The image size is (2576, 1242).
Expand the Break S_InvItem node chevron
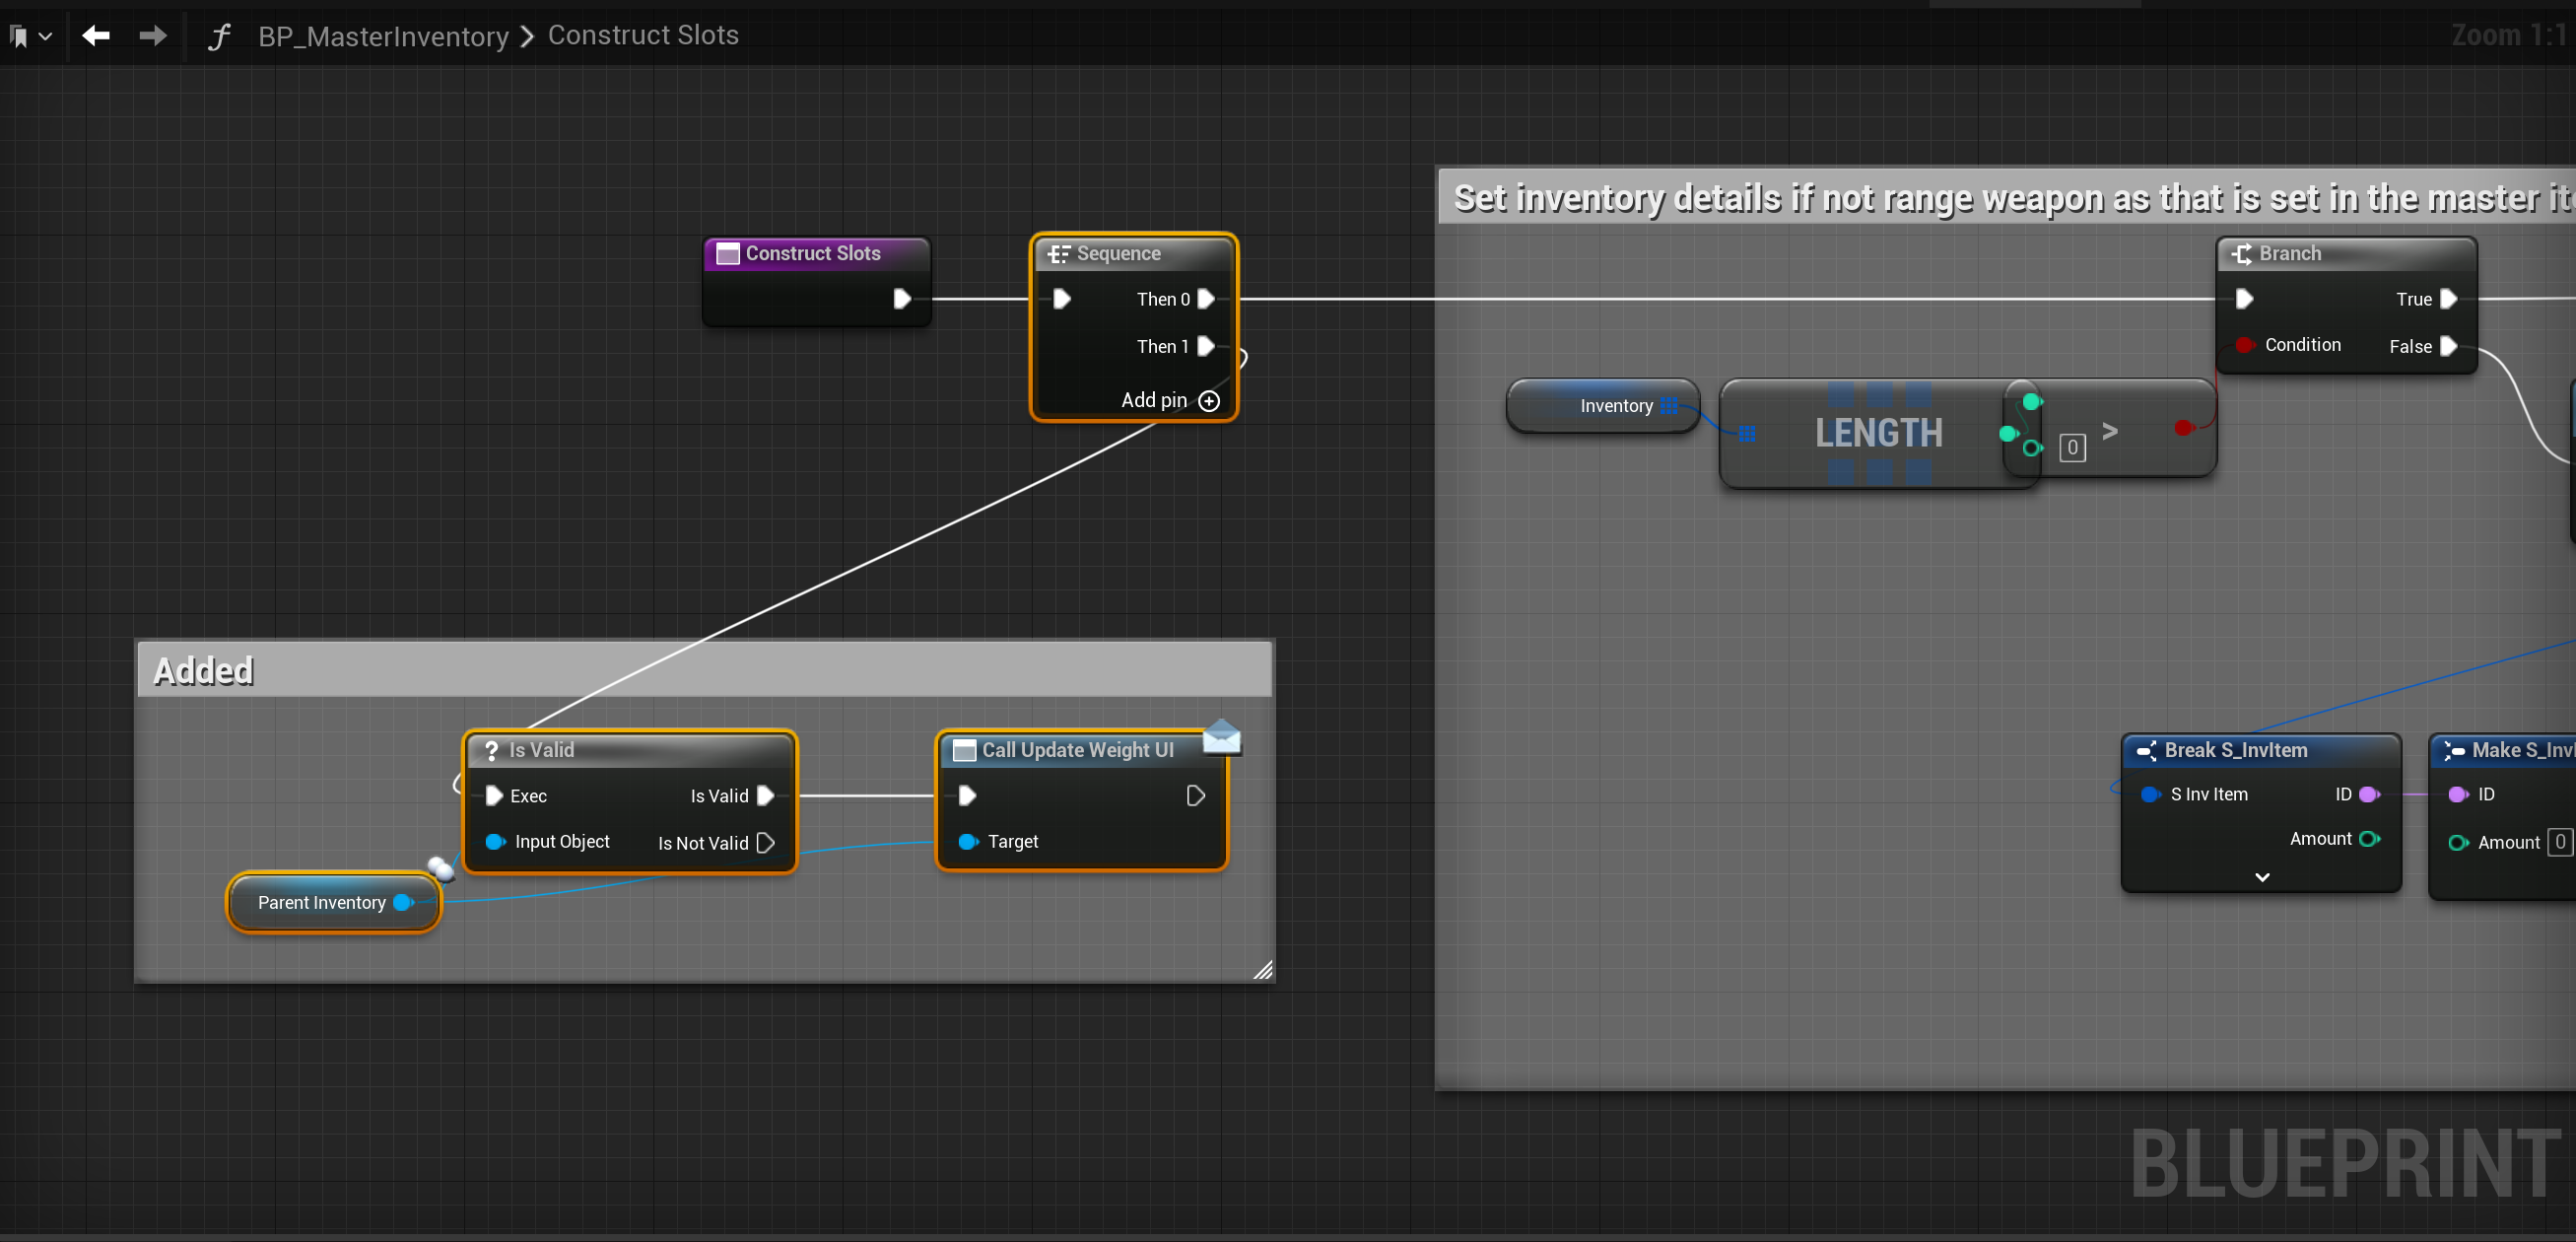coord(2262,877)
